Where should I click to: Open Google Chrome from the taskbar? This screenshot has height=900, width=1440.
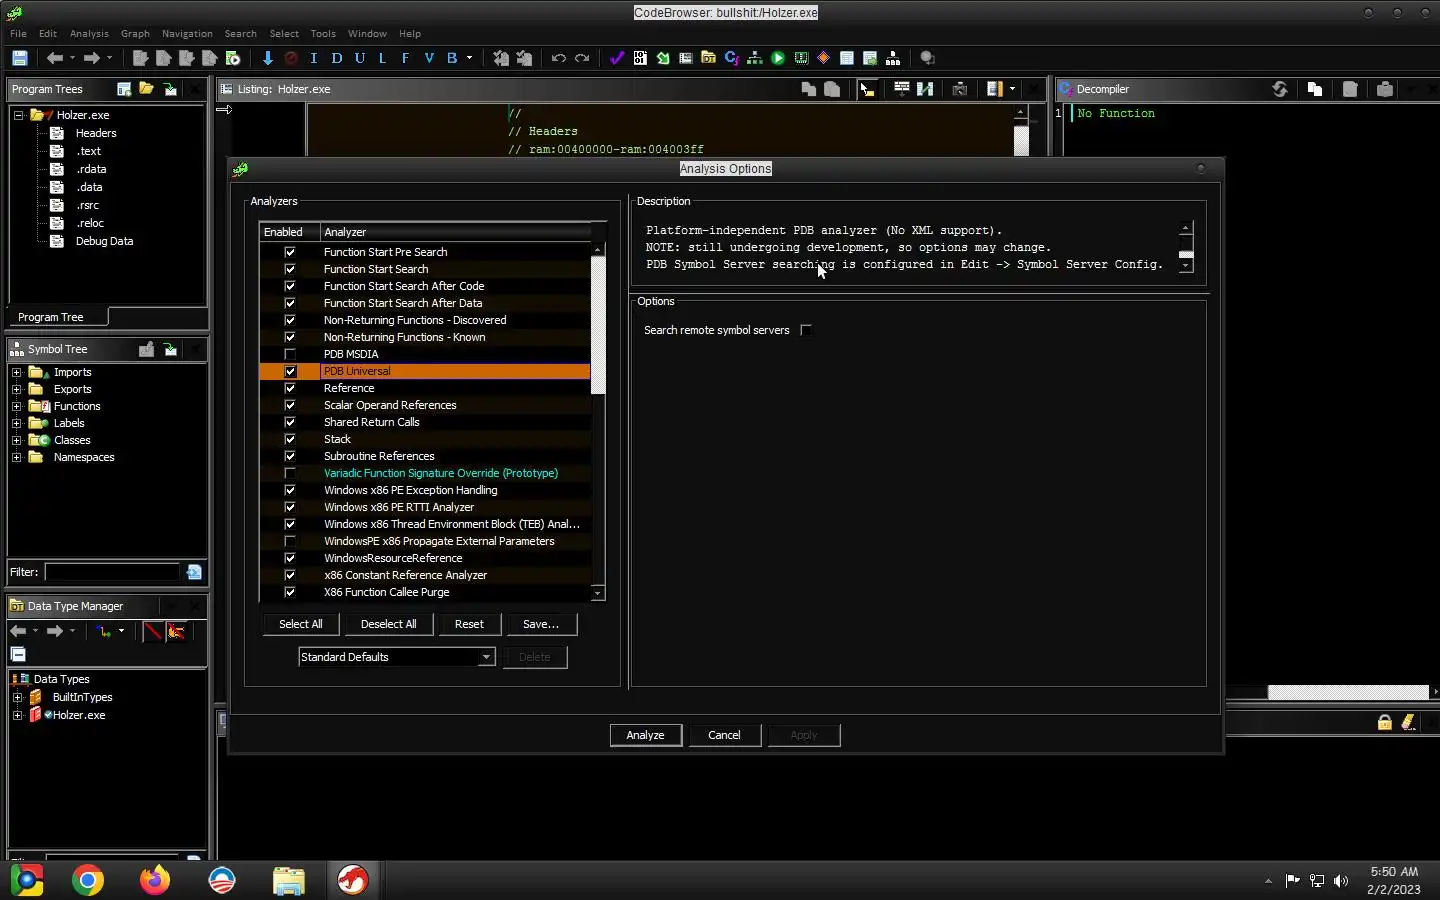point(88,880)
